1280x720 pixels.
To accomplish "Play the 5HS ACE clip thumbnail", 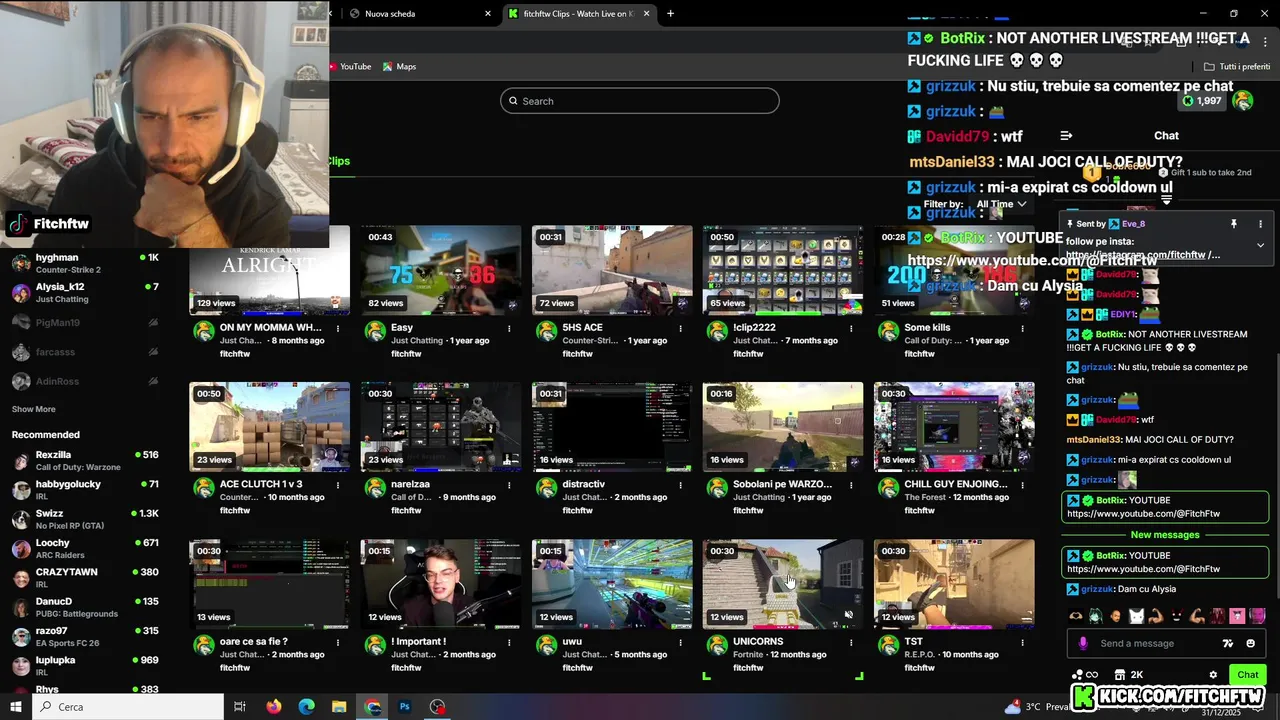I will click(x=612, y=270).
